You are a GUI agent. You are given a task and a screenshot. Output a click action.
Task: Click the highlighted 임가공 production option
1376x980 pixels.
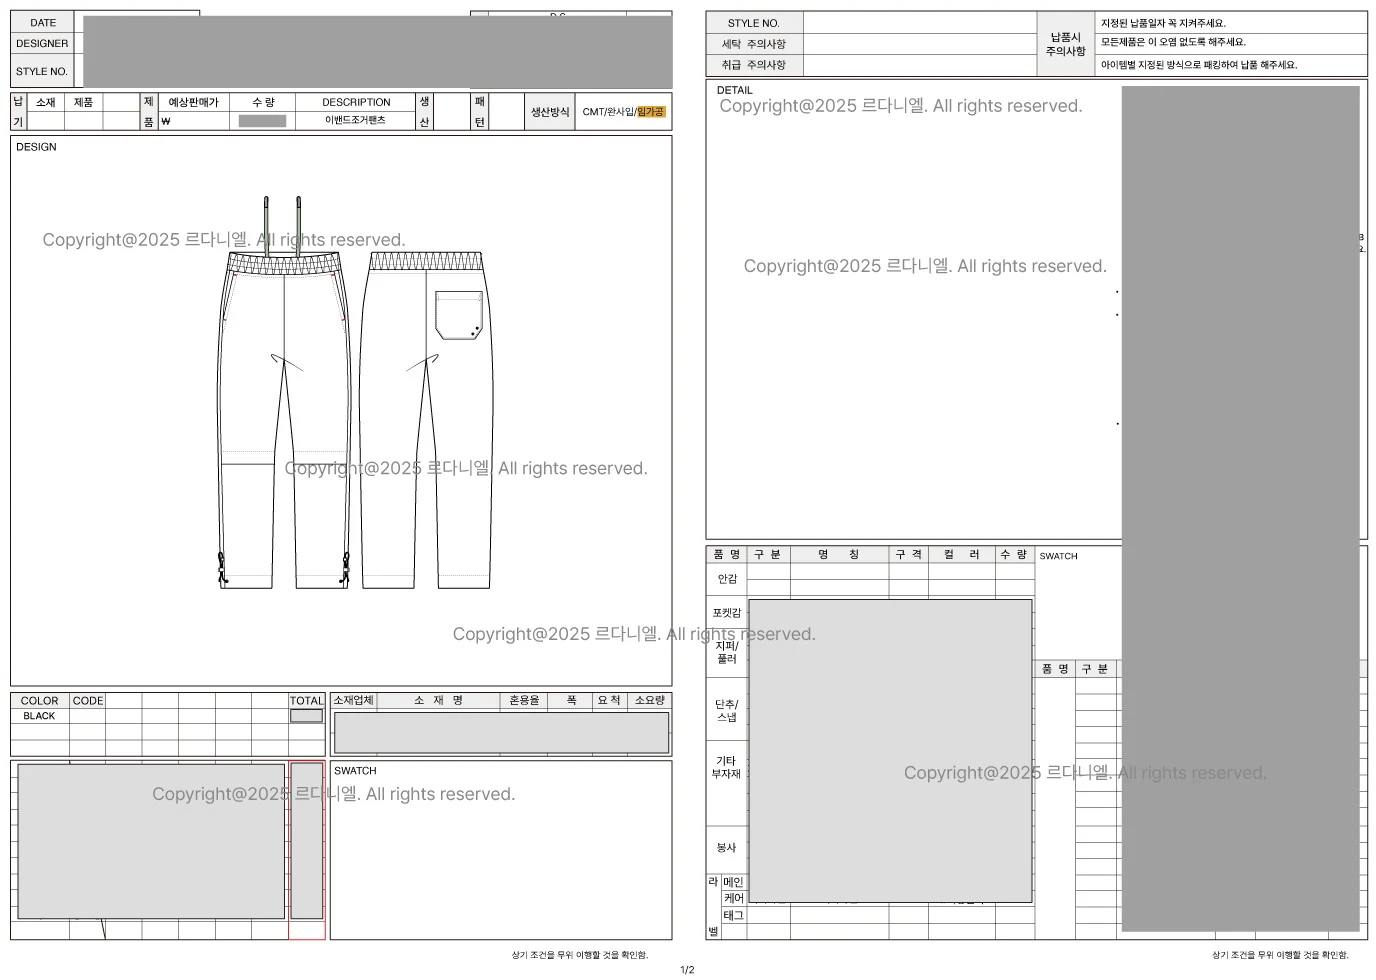click(651, 112)
